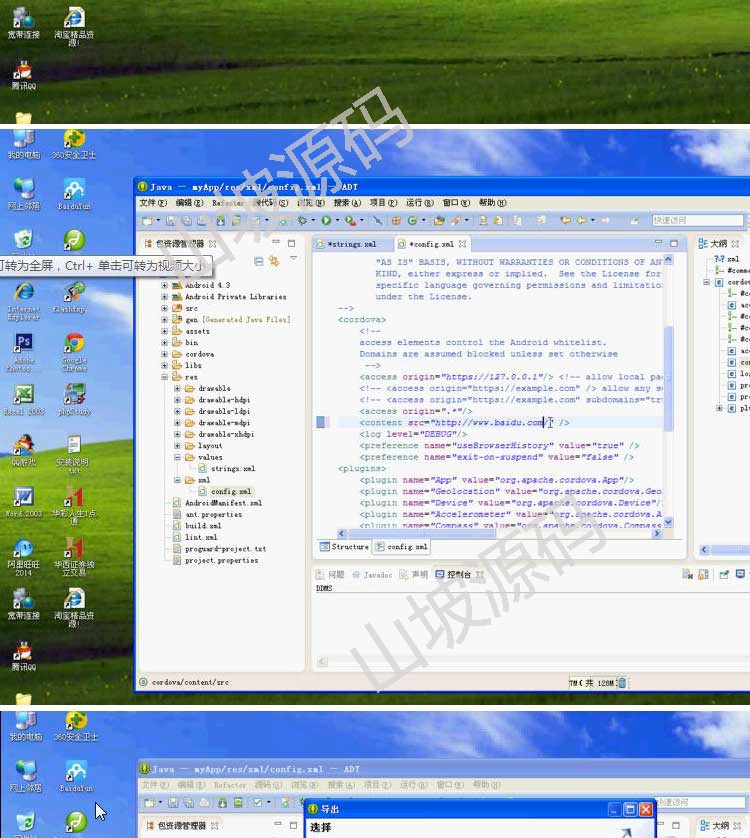This screenshot has height=838, width=750.
Task: Open the 编辑(E) menu in undimmed ADT window
Action: click(x=190, y=203)
